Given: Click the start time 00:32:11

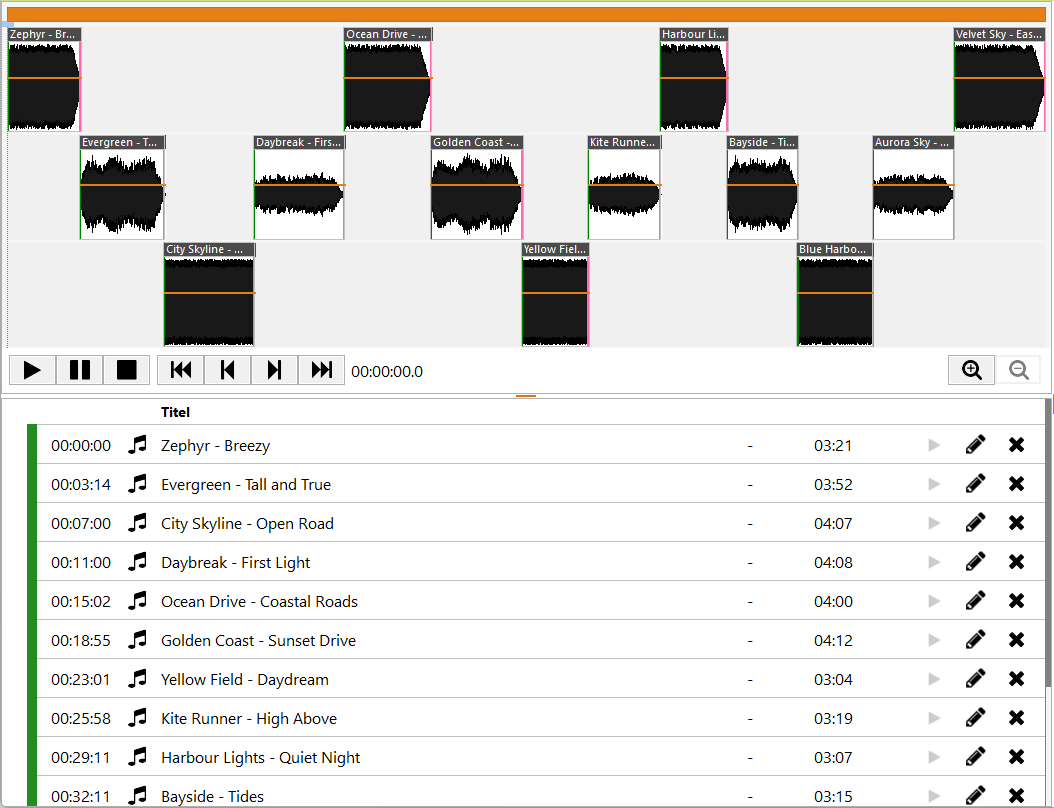Looking at the screenshot, I should pyautogui.click(x=81, y=797).
